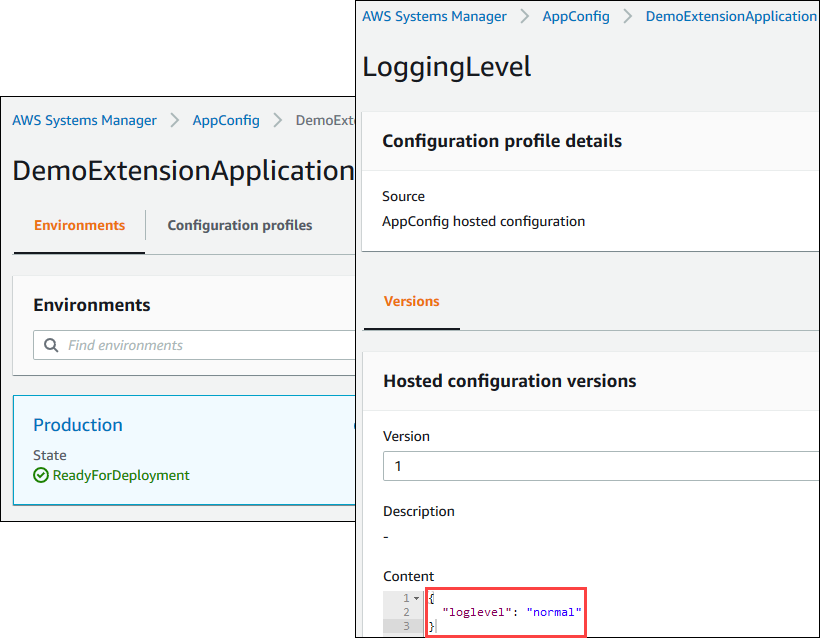Click the Configuration profile details heading
Image resolution: width=820 pixels, height=638 pixels.
click(x=502, y=141)
